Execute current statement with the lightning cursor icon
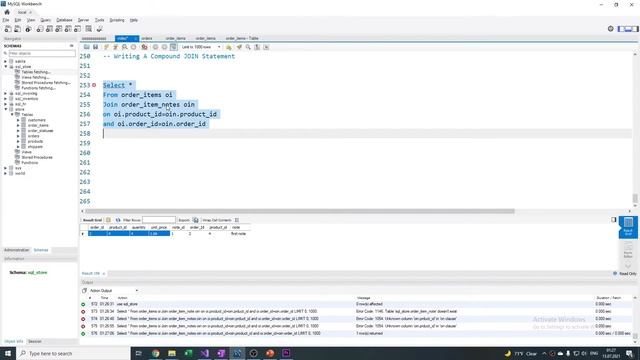This screenshot has width=640, height=360. coord(116,47)
